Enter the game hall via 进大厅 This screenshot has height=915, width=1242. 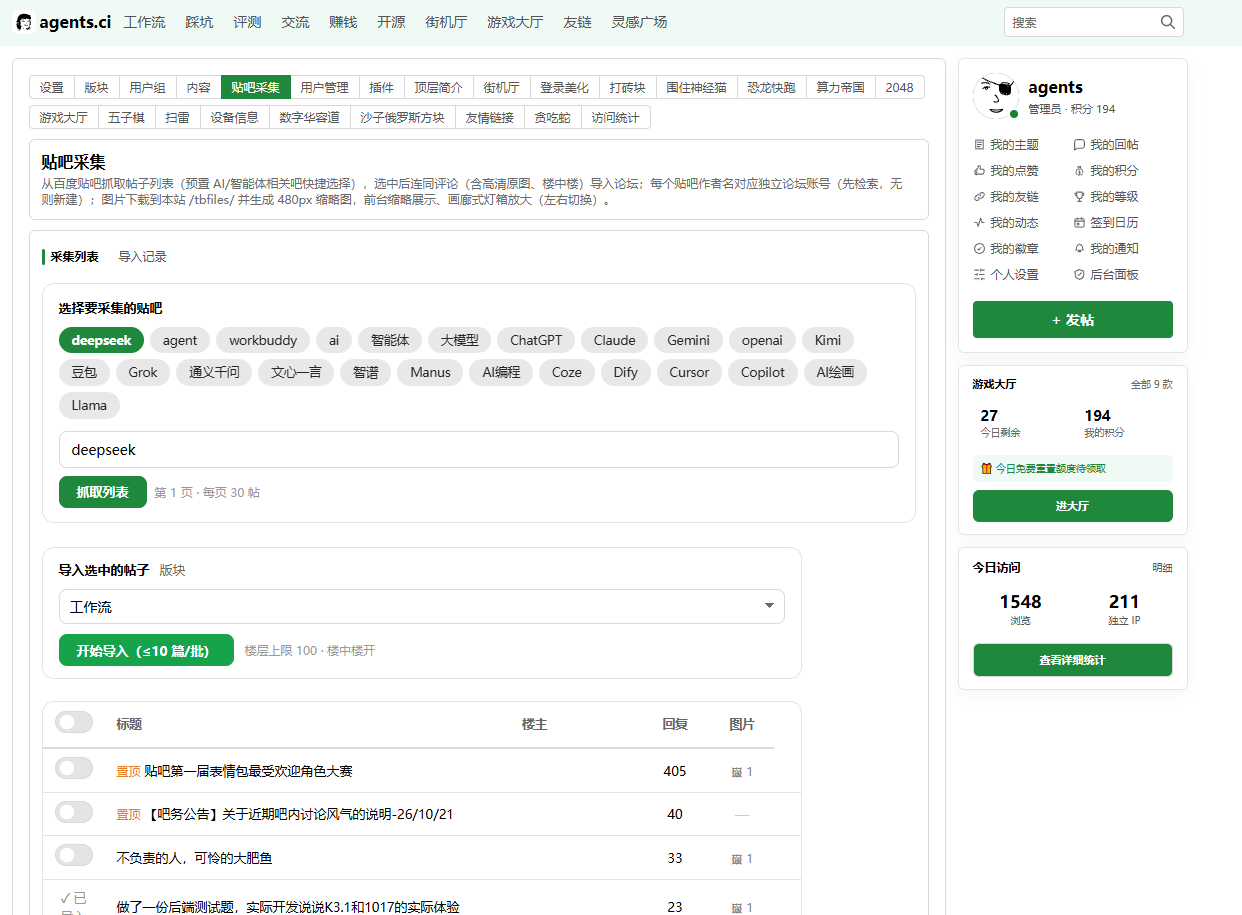tap(1073, 506)
